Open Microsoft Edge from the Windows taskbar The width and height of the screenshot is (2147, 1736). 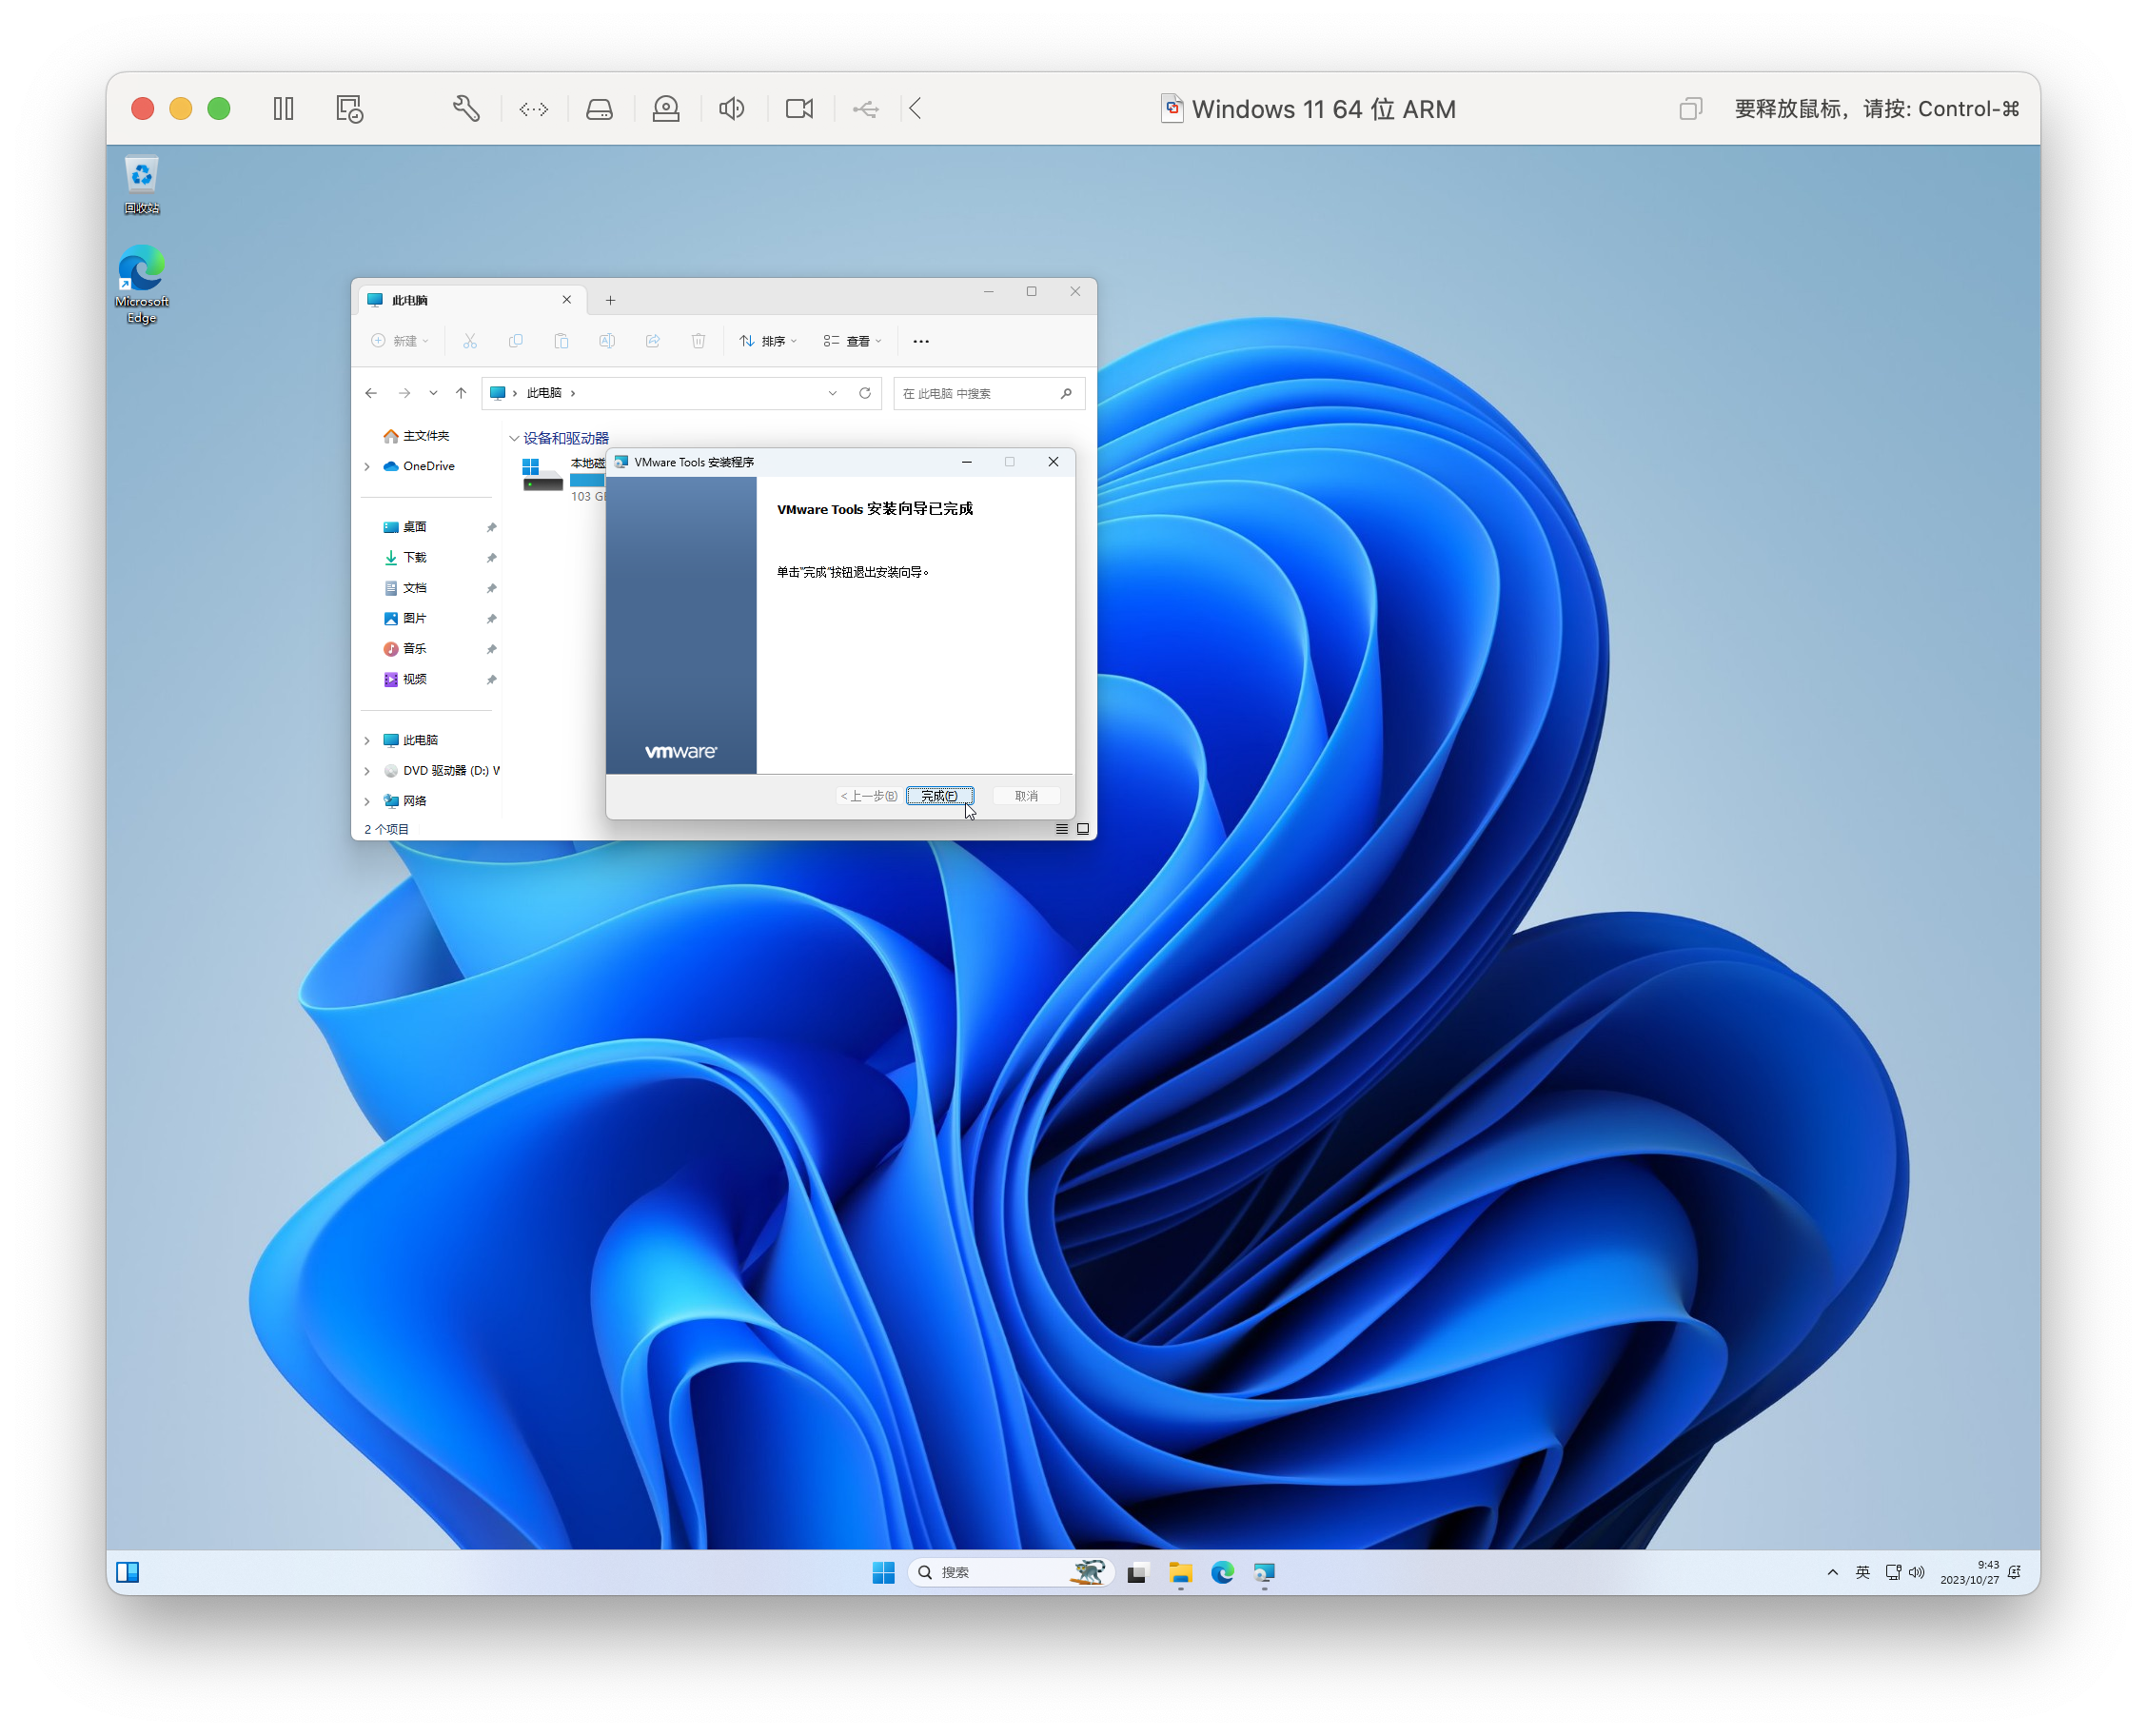tap(1222, 1573)
